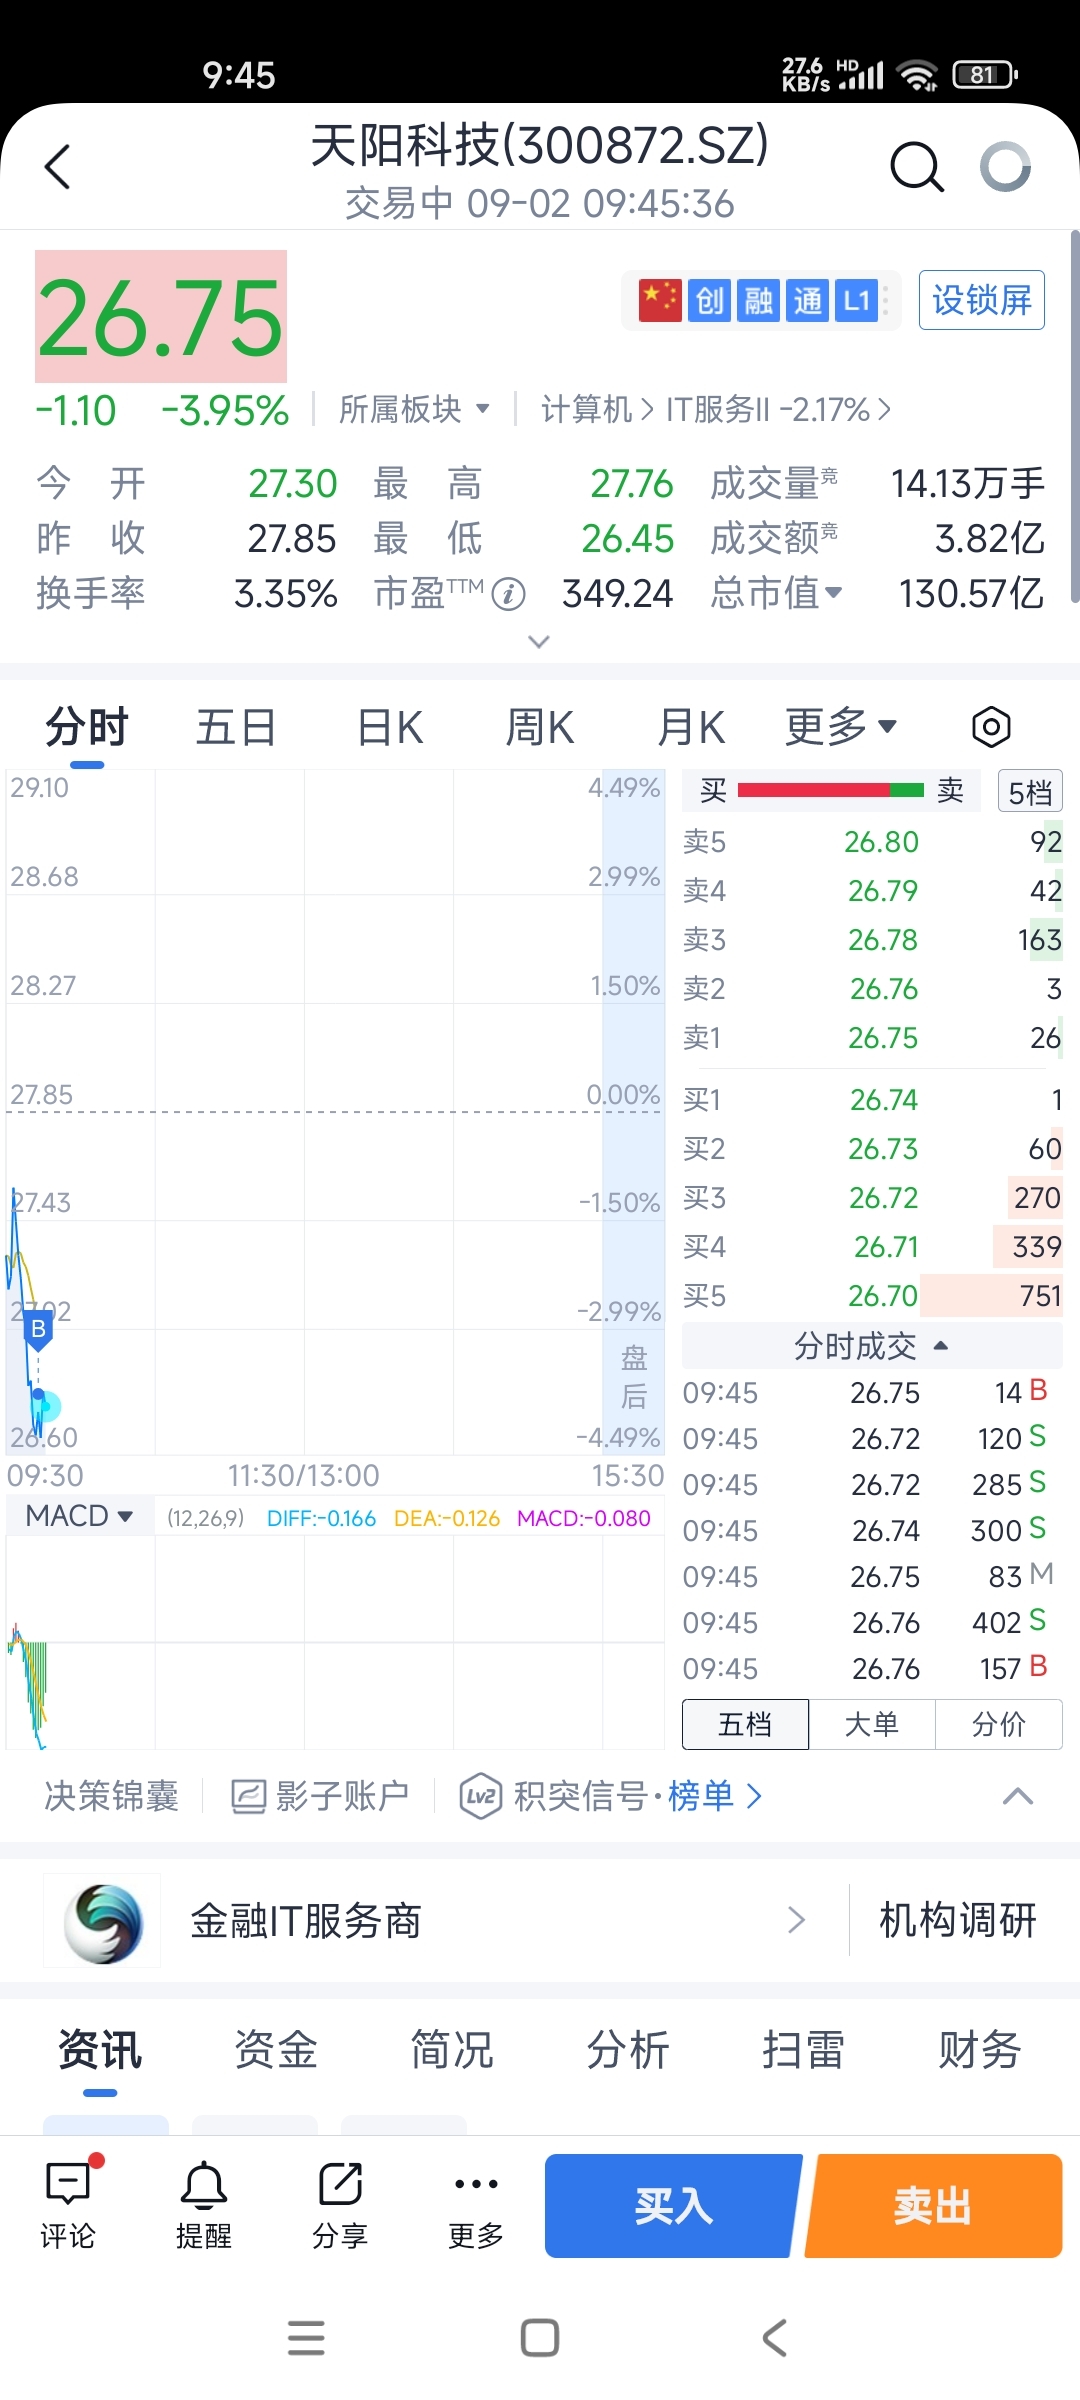Switch order book depth via 5档
Viewport: 1080px width, 2400px height.
[x=1030, y=792]
